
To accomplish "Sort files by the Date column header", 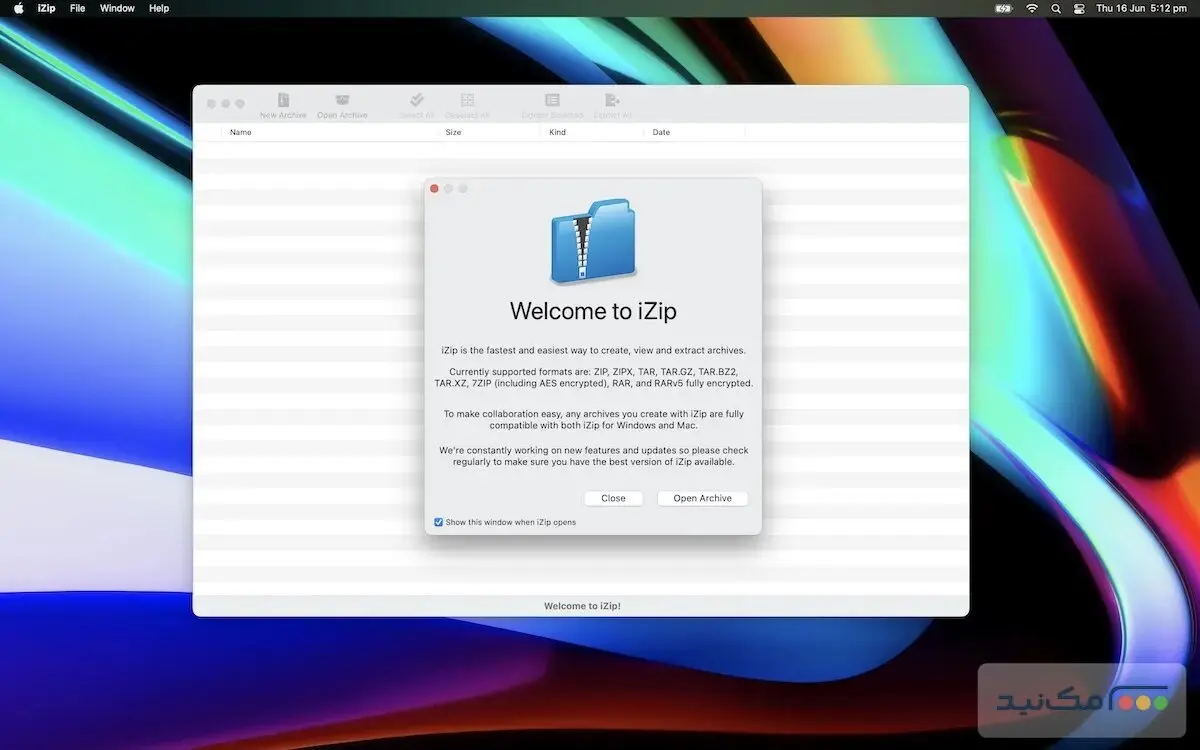I will tap(661, 131).
